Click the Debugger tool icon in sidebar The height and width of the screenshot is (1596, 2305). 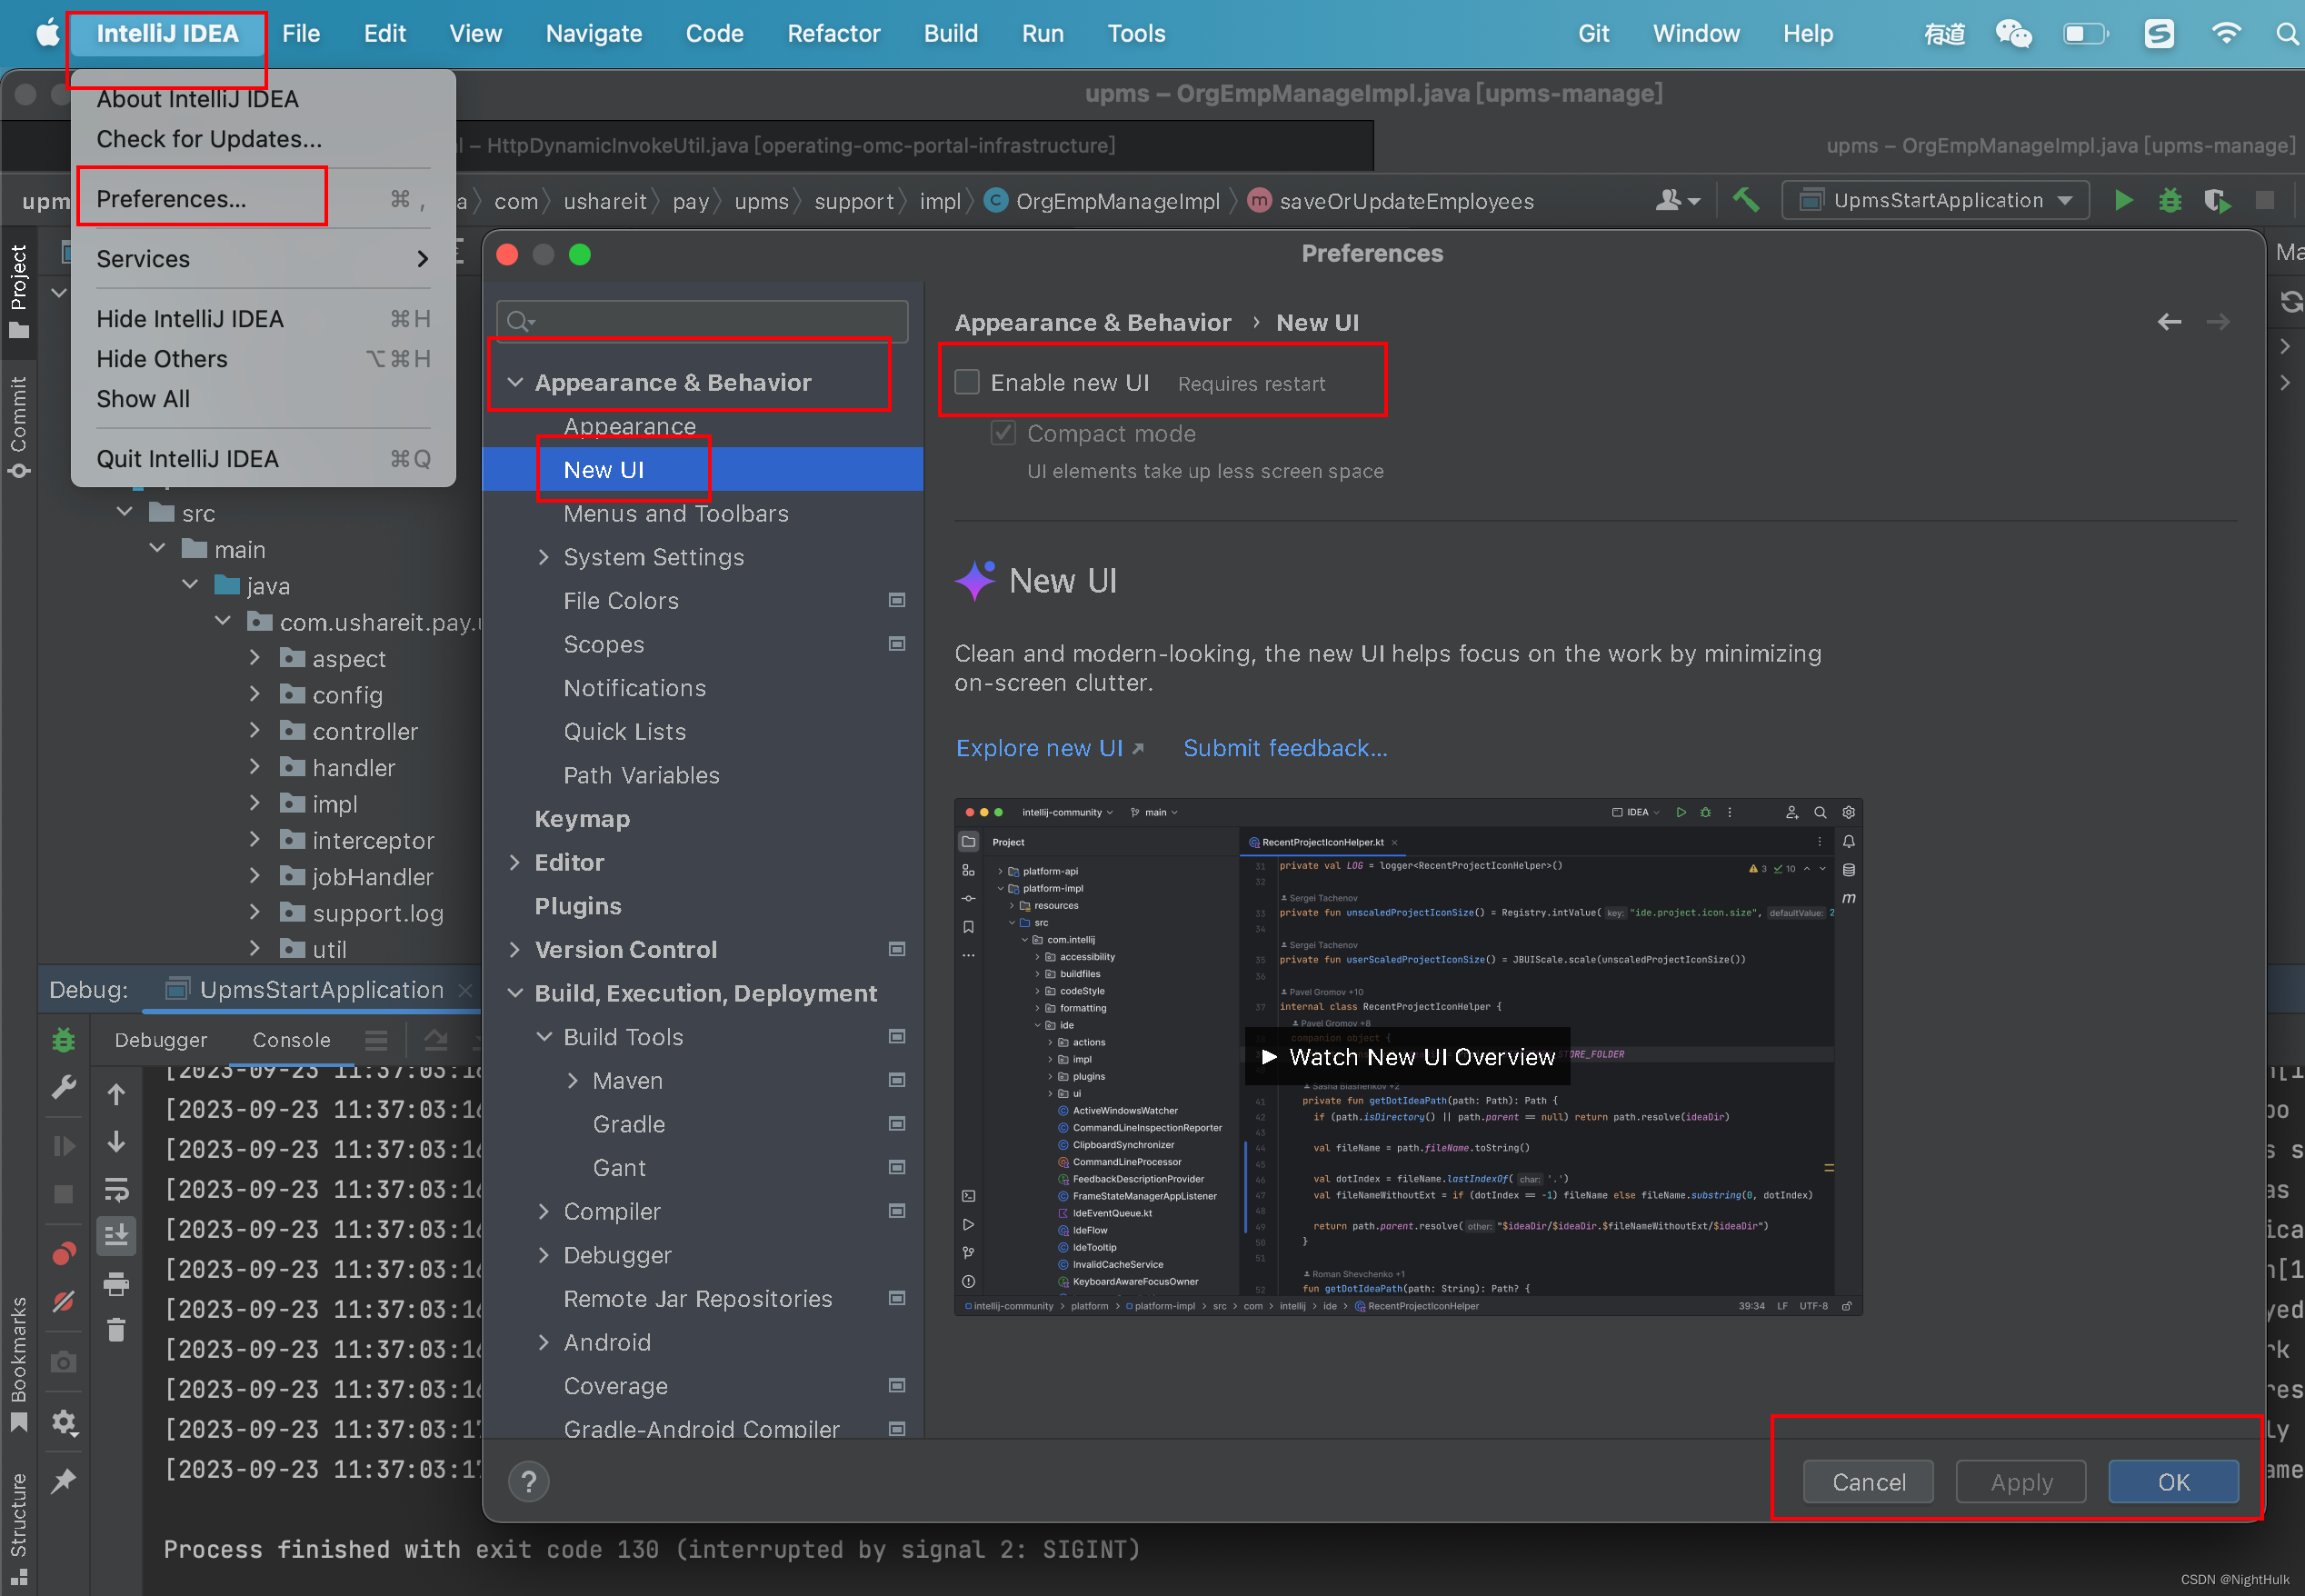[65, 1039]
